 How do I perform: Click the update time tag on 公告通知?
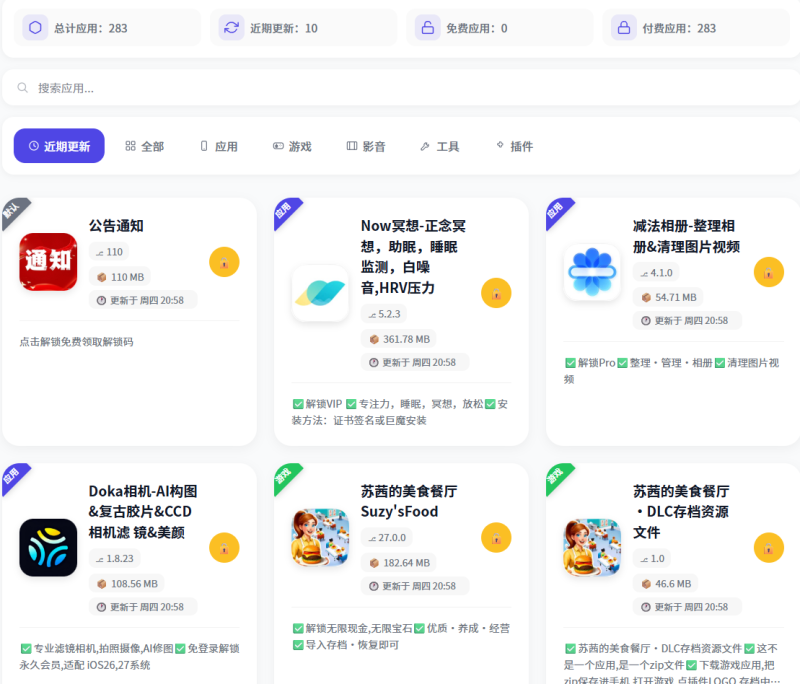click(x=143, y=300)
